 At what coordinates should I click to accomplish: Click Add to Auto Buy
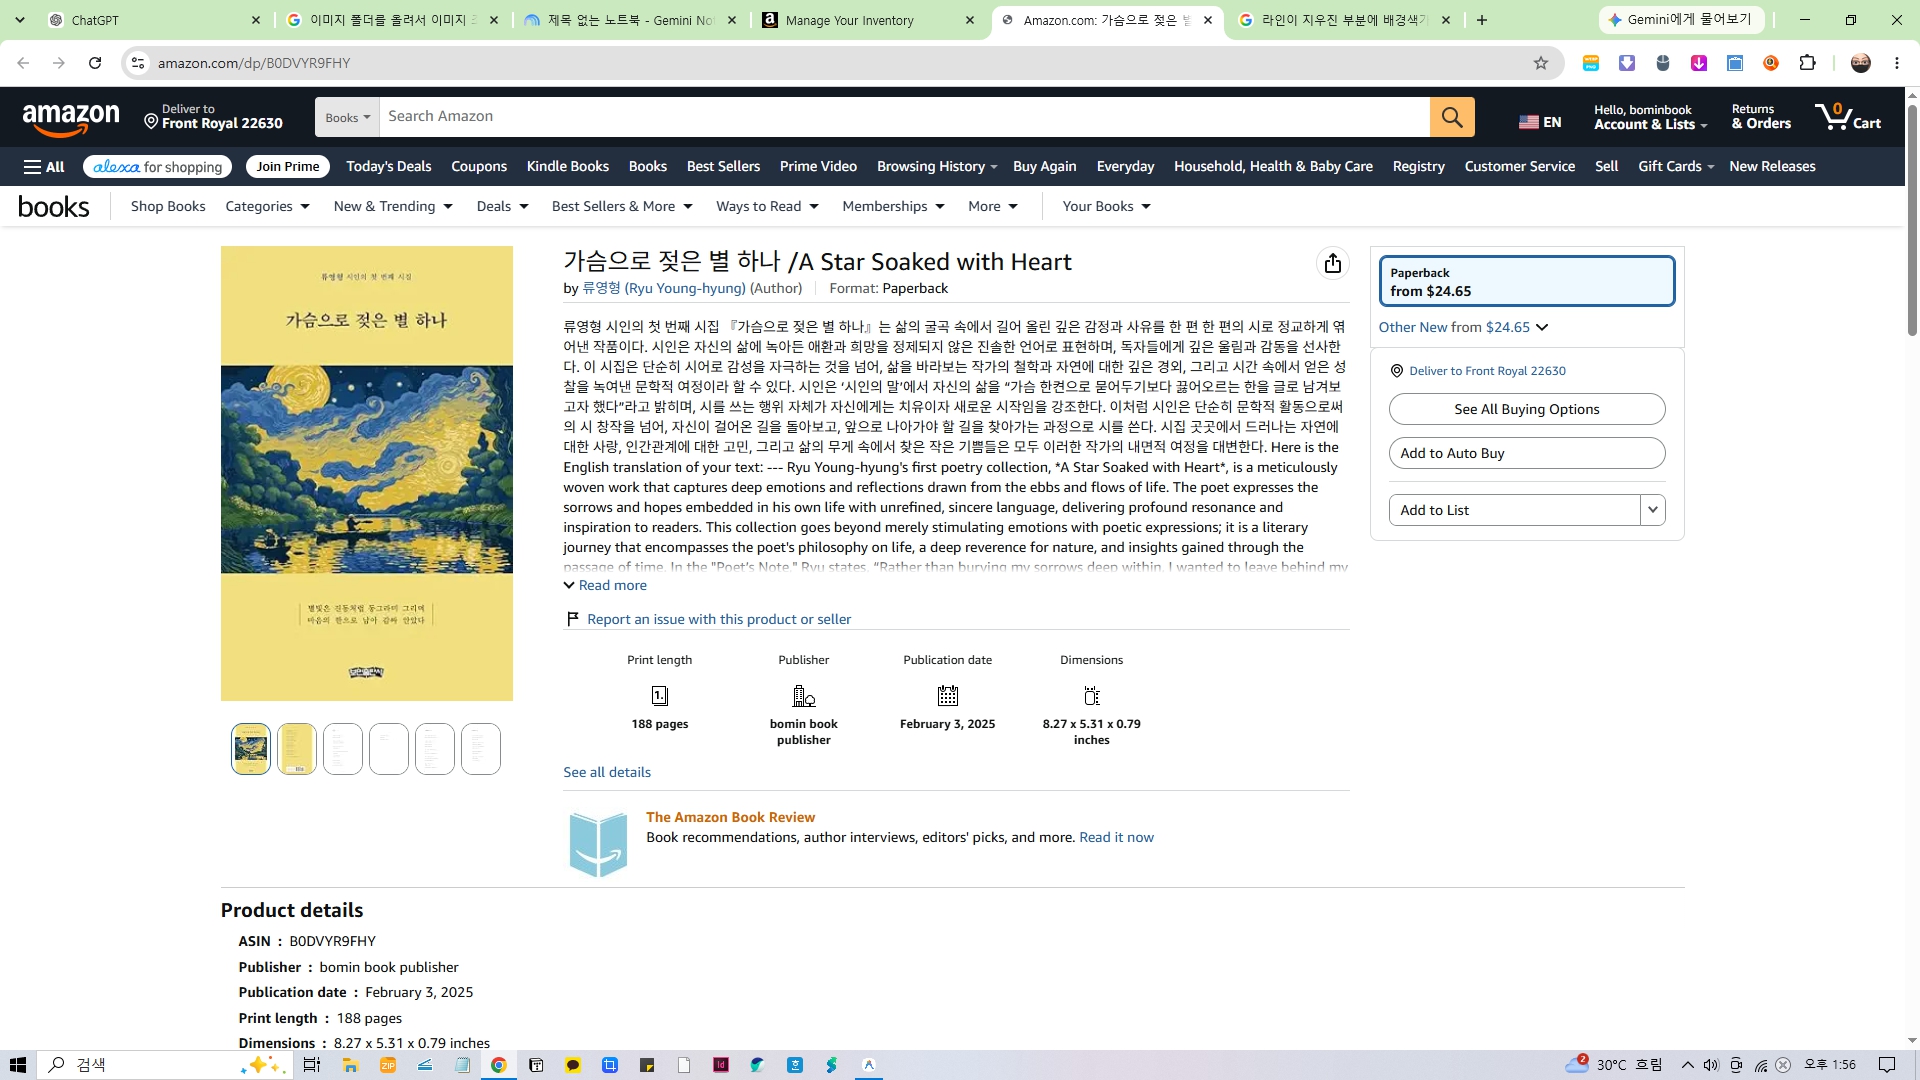click(x=1527, y=453)
